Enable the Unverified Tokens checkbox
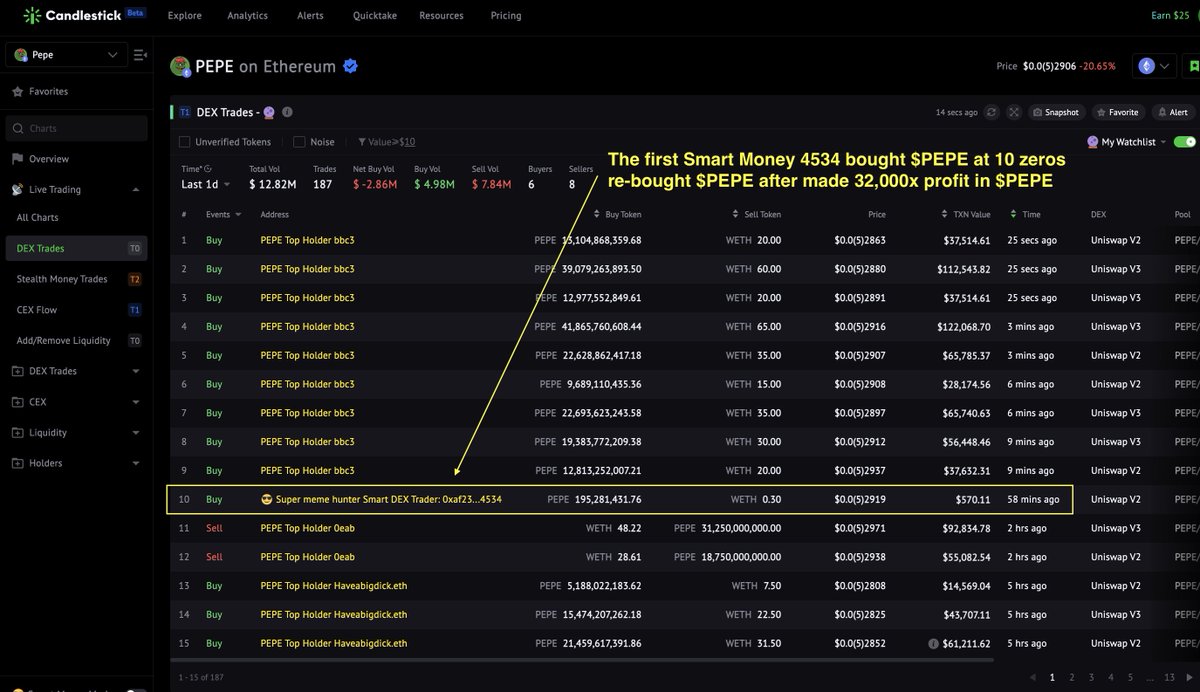The height and width of the screenshot is (692, 1200). coord(184,142)
